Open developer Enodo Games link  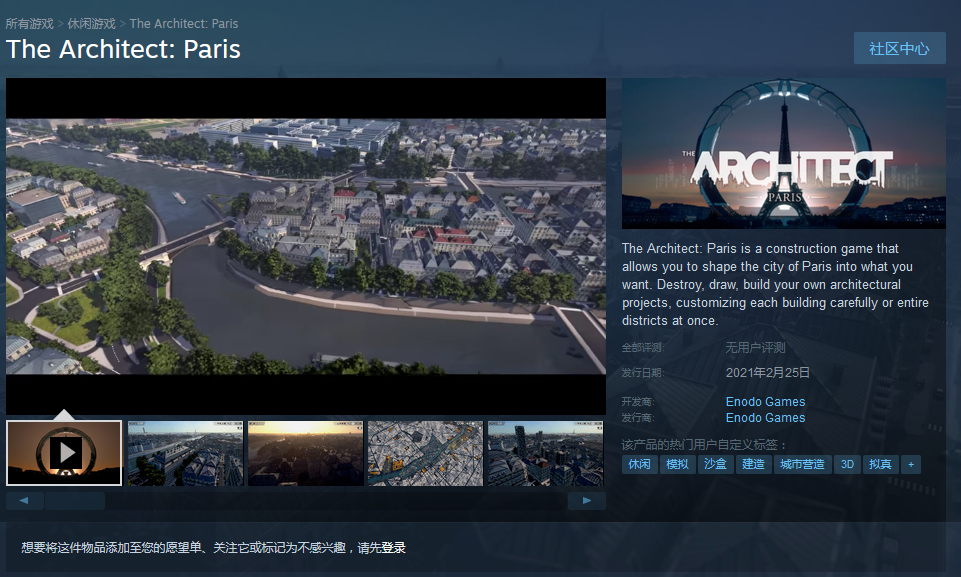[x=765, y=402]
